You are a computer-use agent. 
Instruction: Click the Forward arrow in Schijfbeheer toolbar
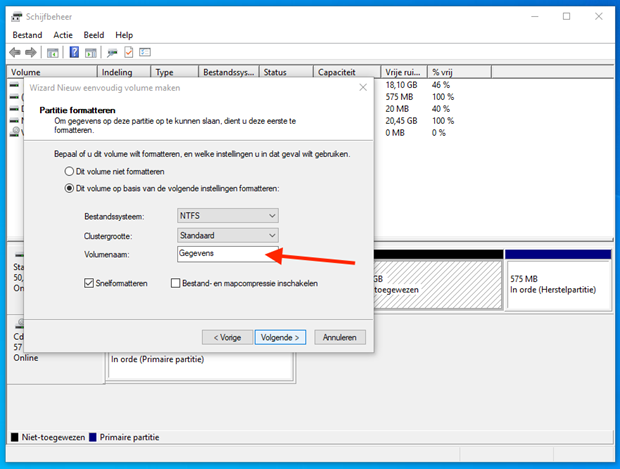31,52
